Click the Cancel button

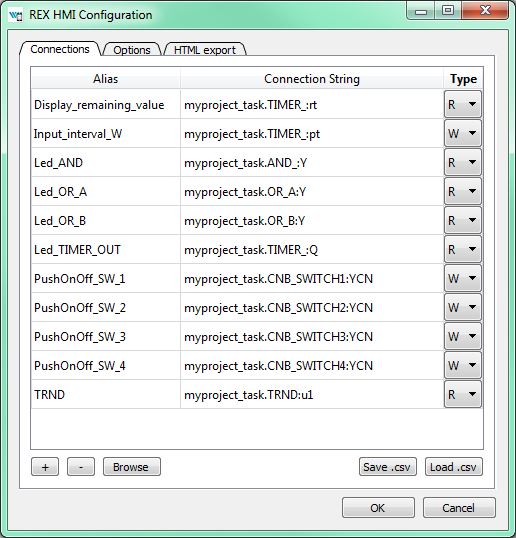[459, 507]
